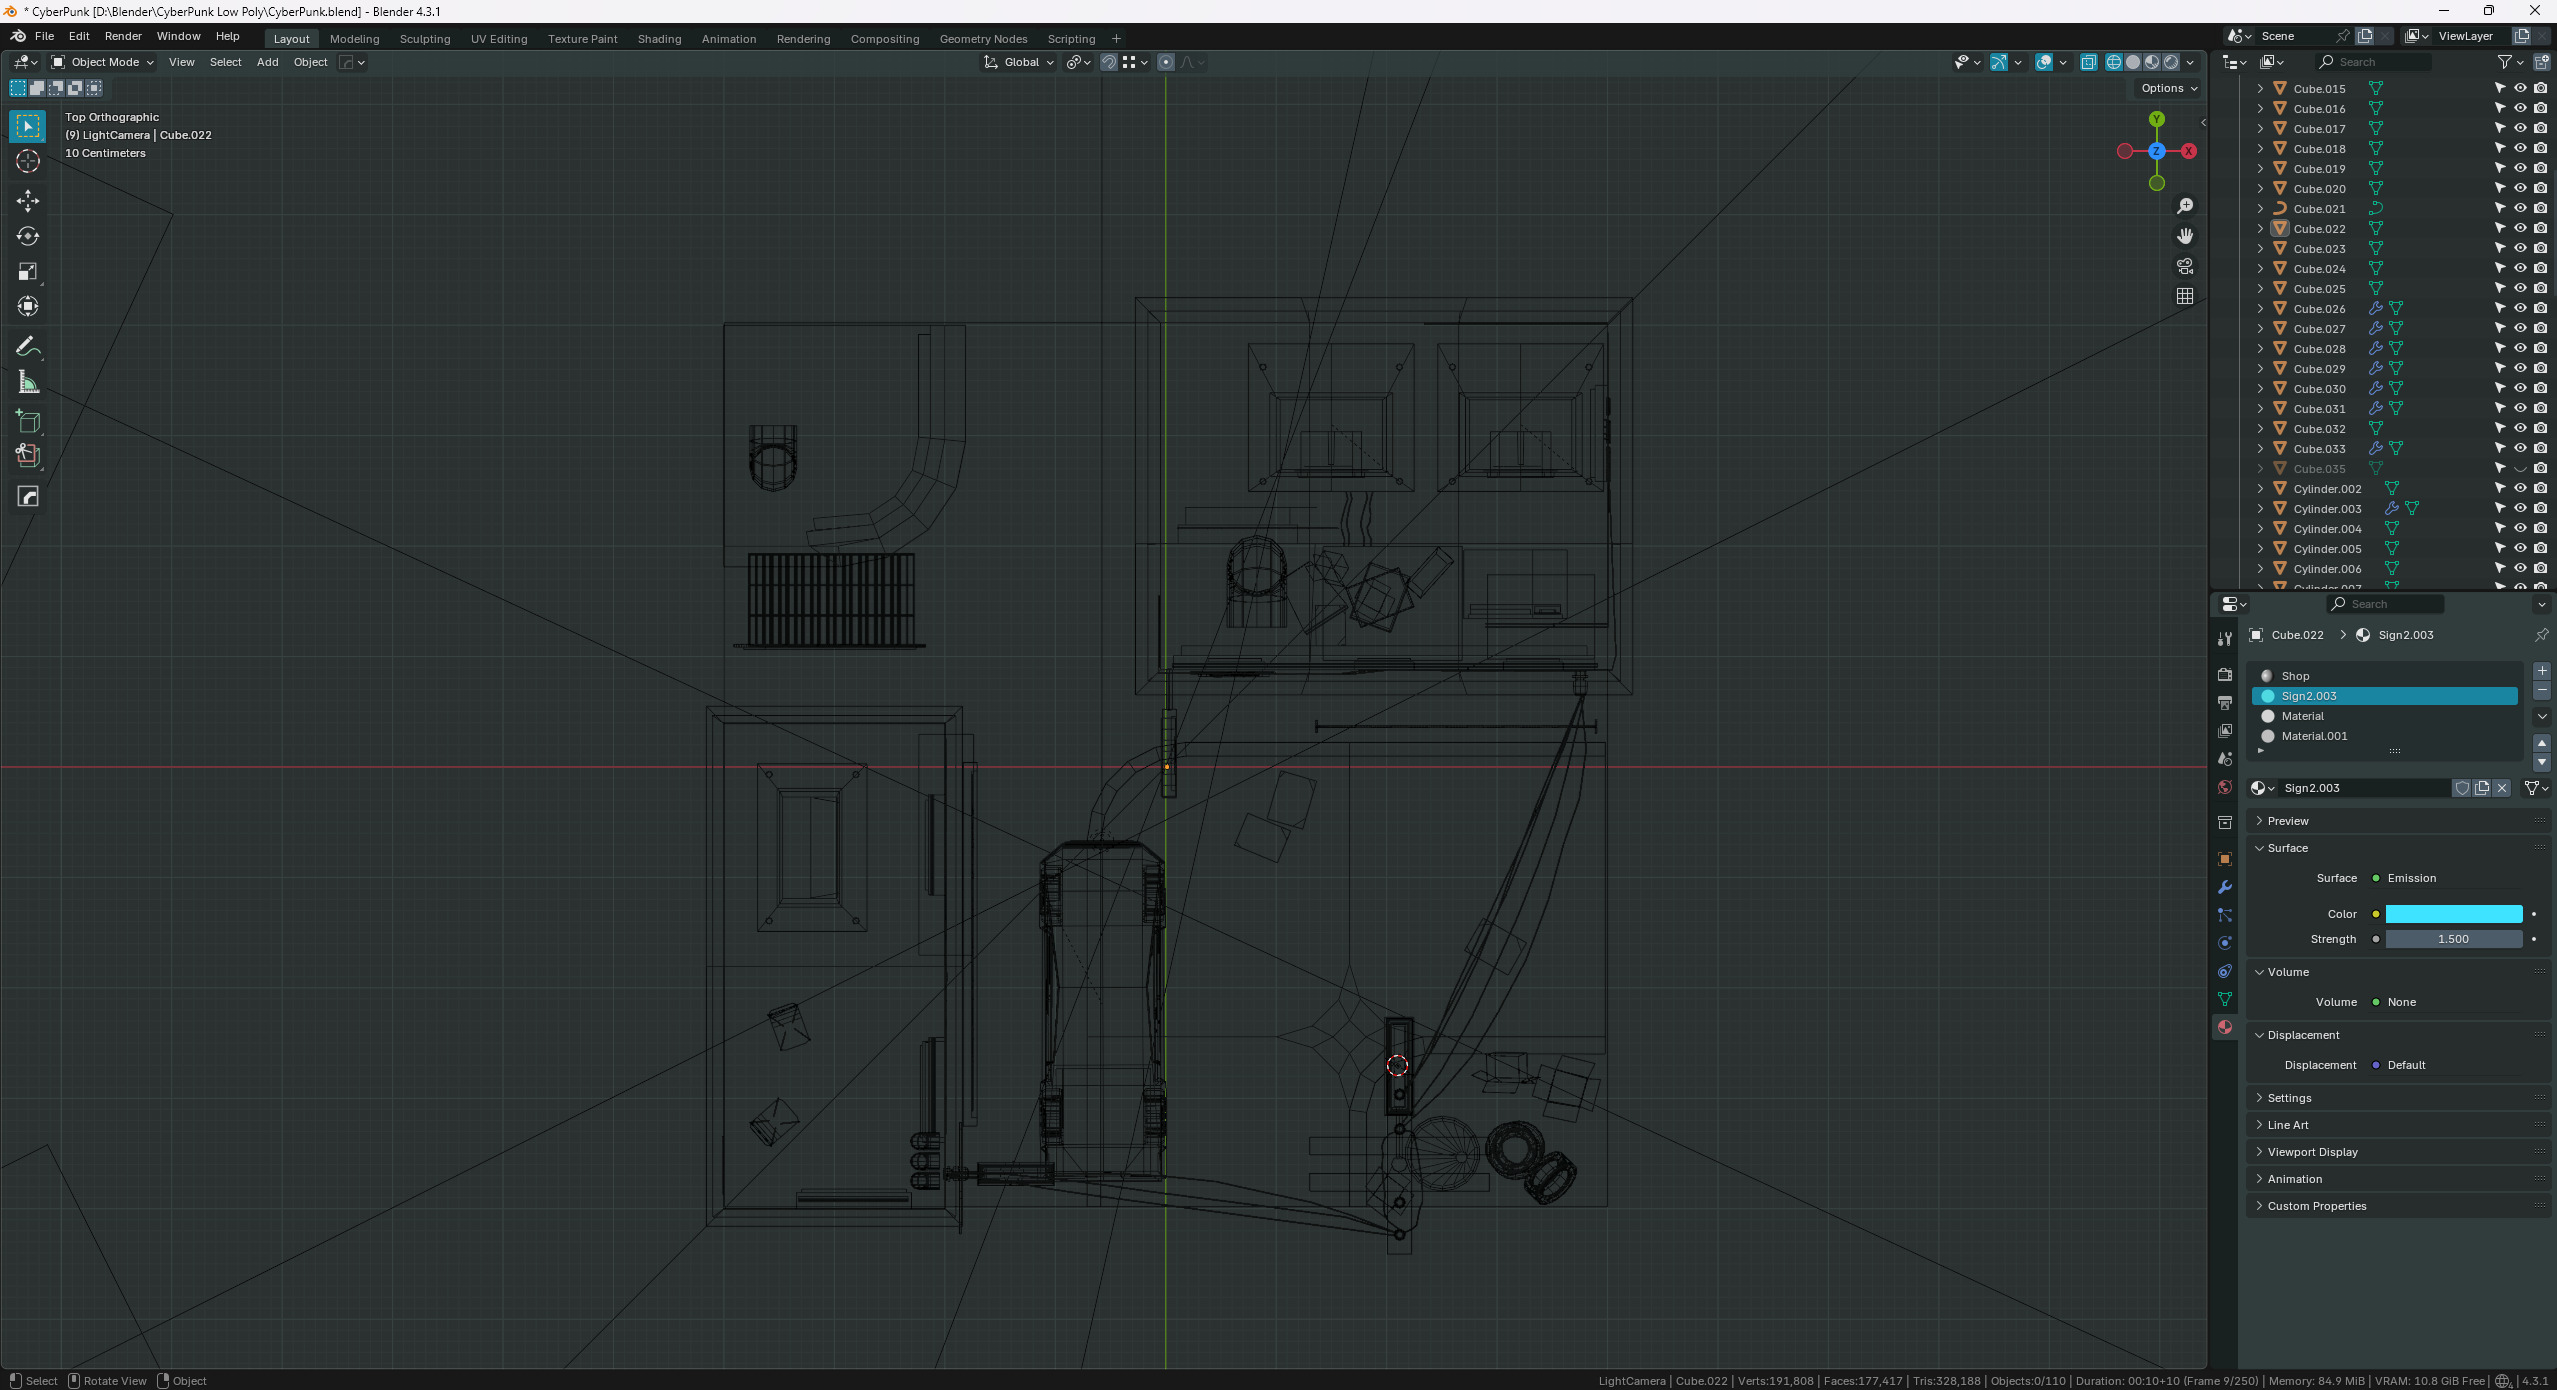Open the Modifiers wrench properties tab
This screenshot has width=2557, height=1390.
(2225, 887)
